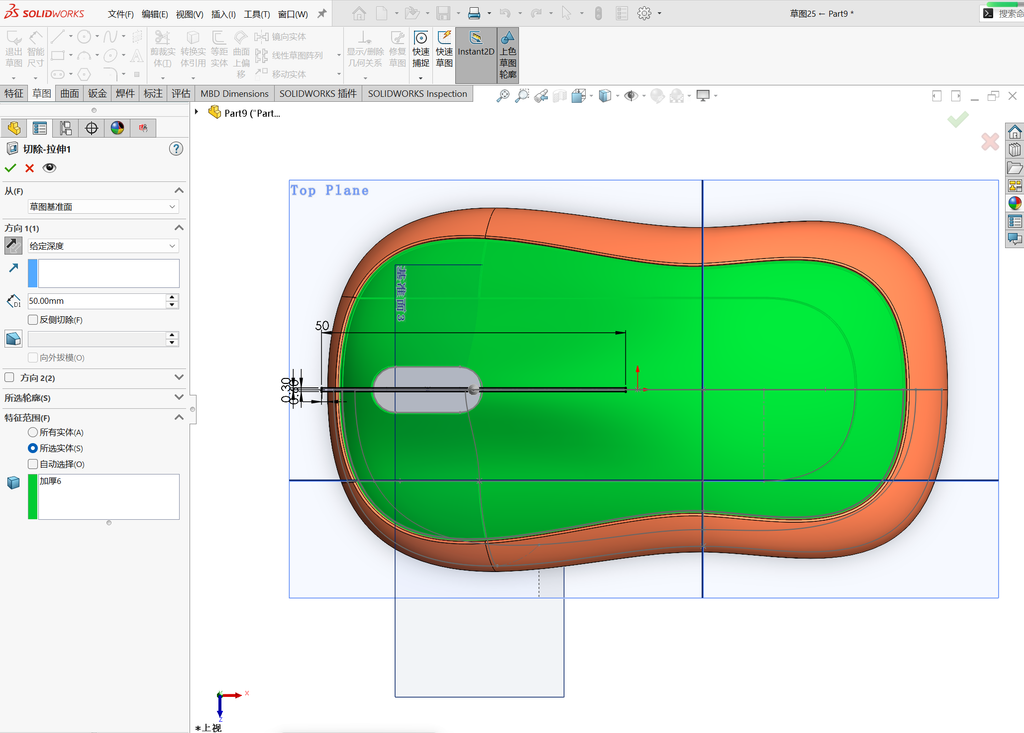Click depth spinner arrows

pos(172,301)
